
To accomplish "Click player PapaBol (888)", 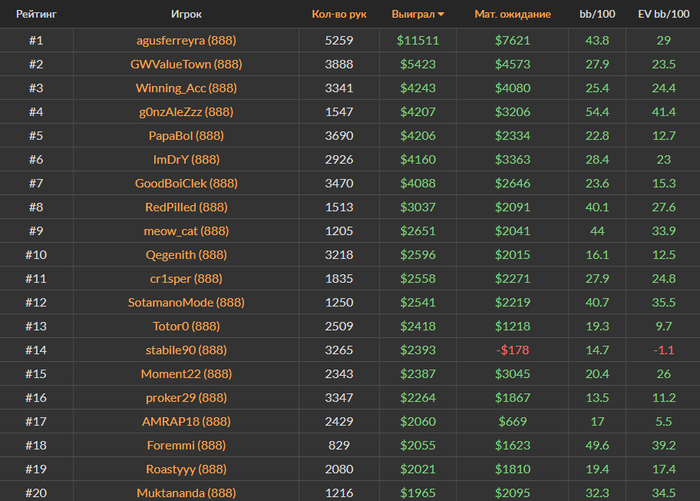I will (186, 135).
